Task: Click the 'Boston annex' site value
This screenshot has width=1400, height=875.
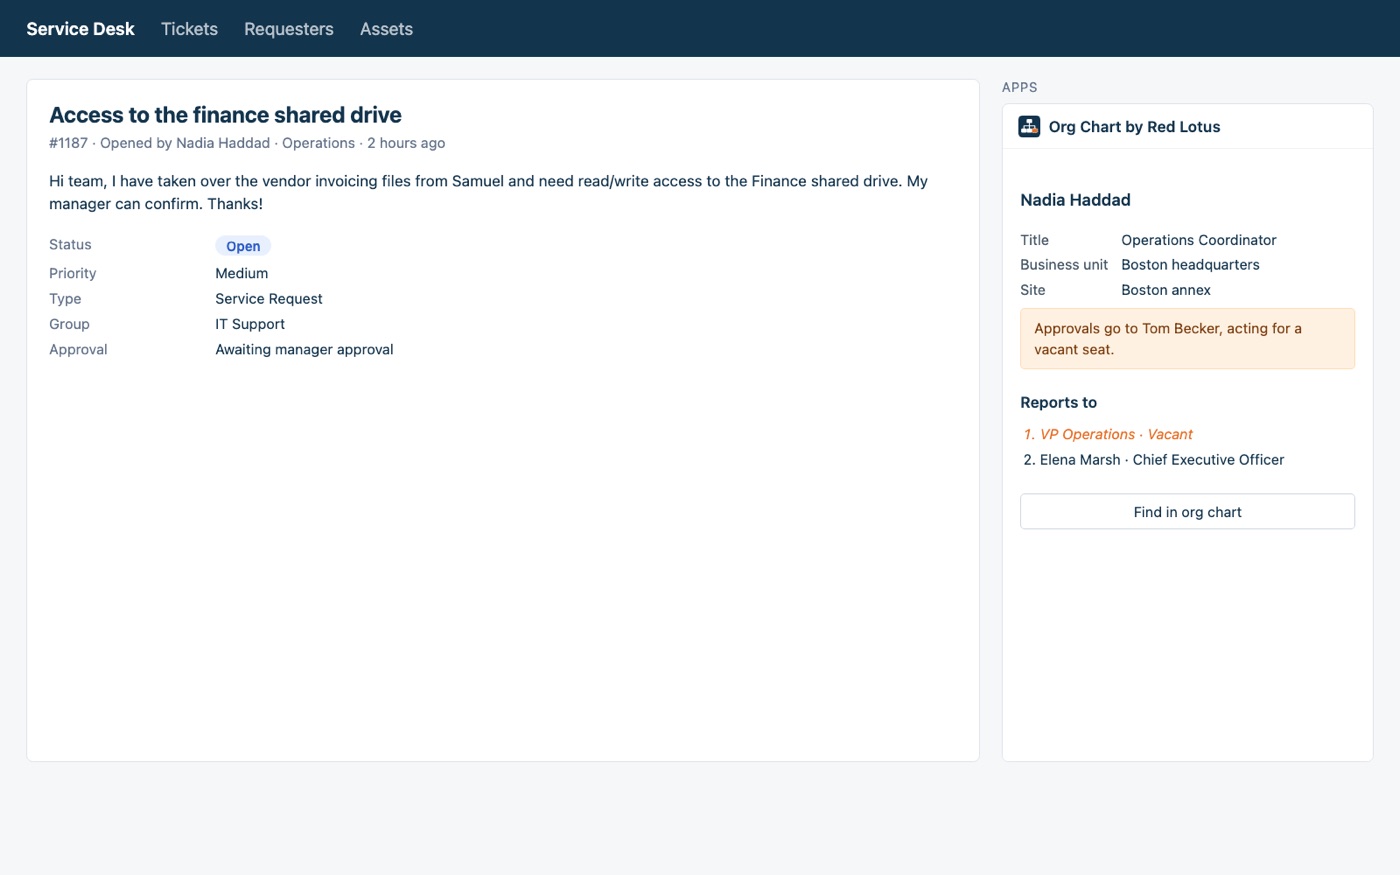Action: pos(1165,290)
